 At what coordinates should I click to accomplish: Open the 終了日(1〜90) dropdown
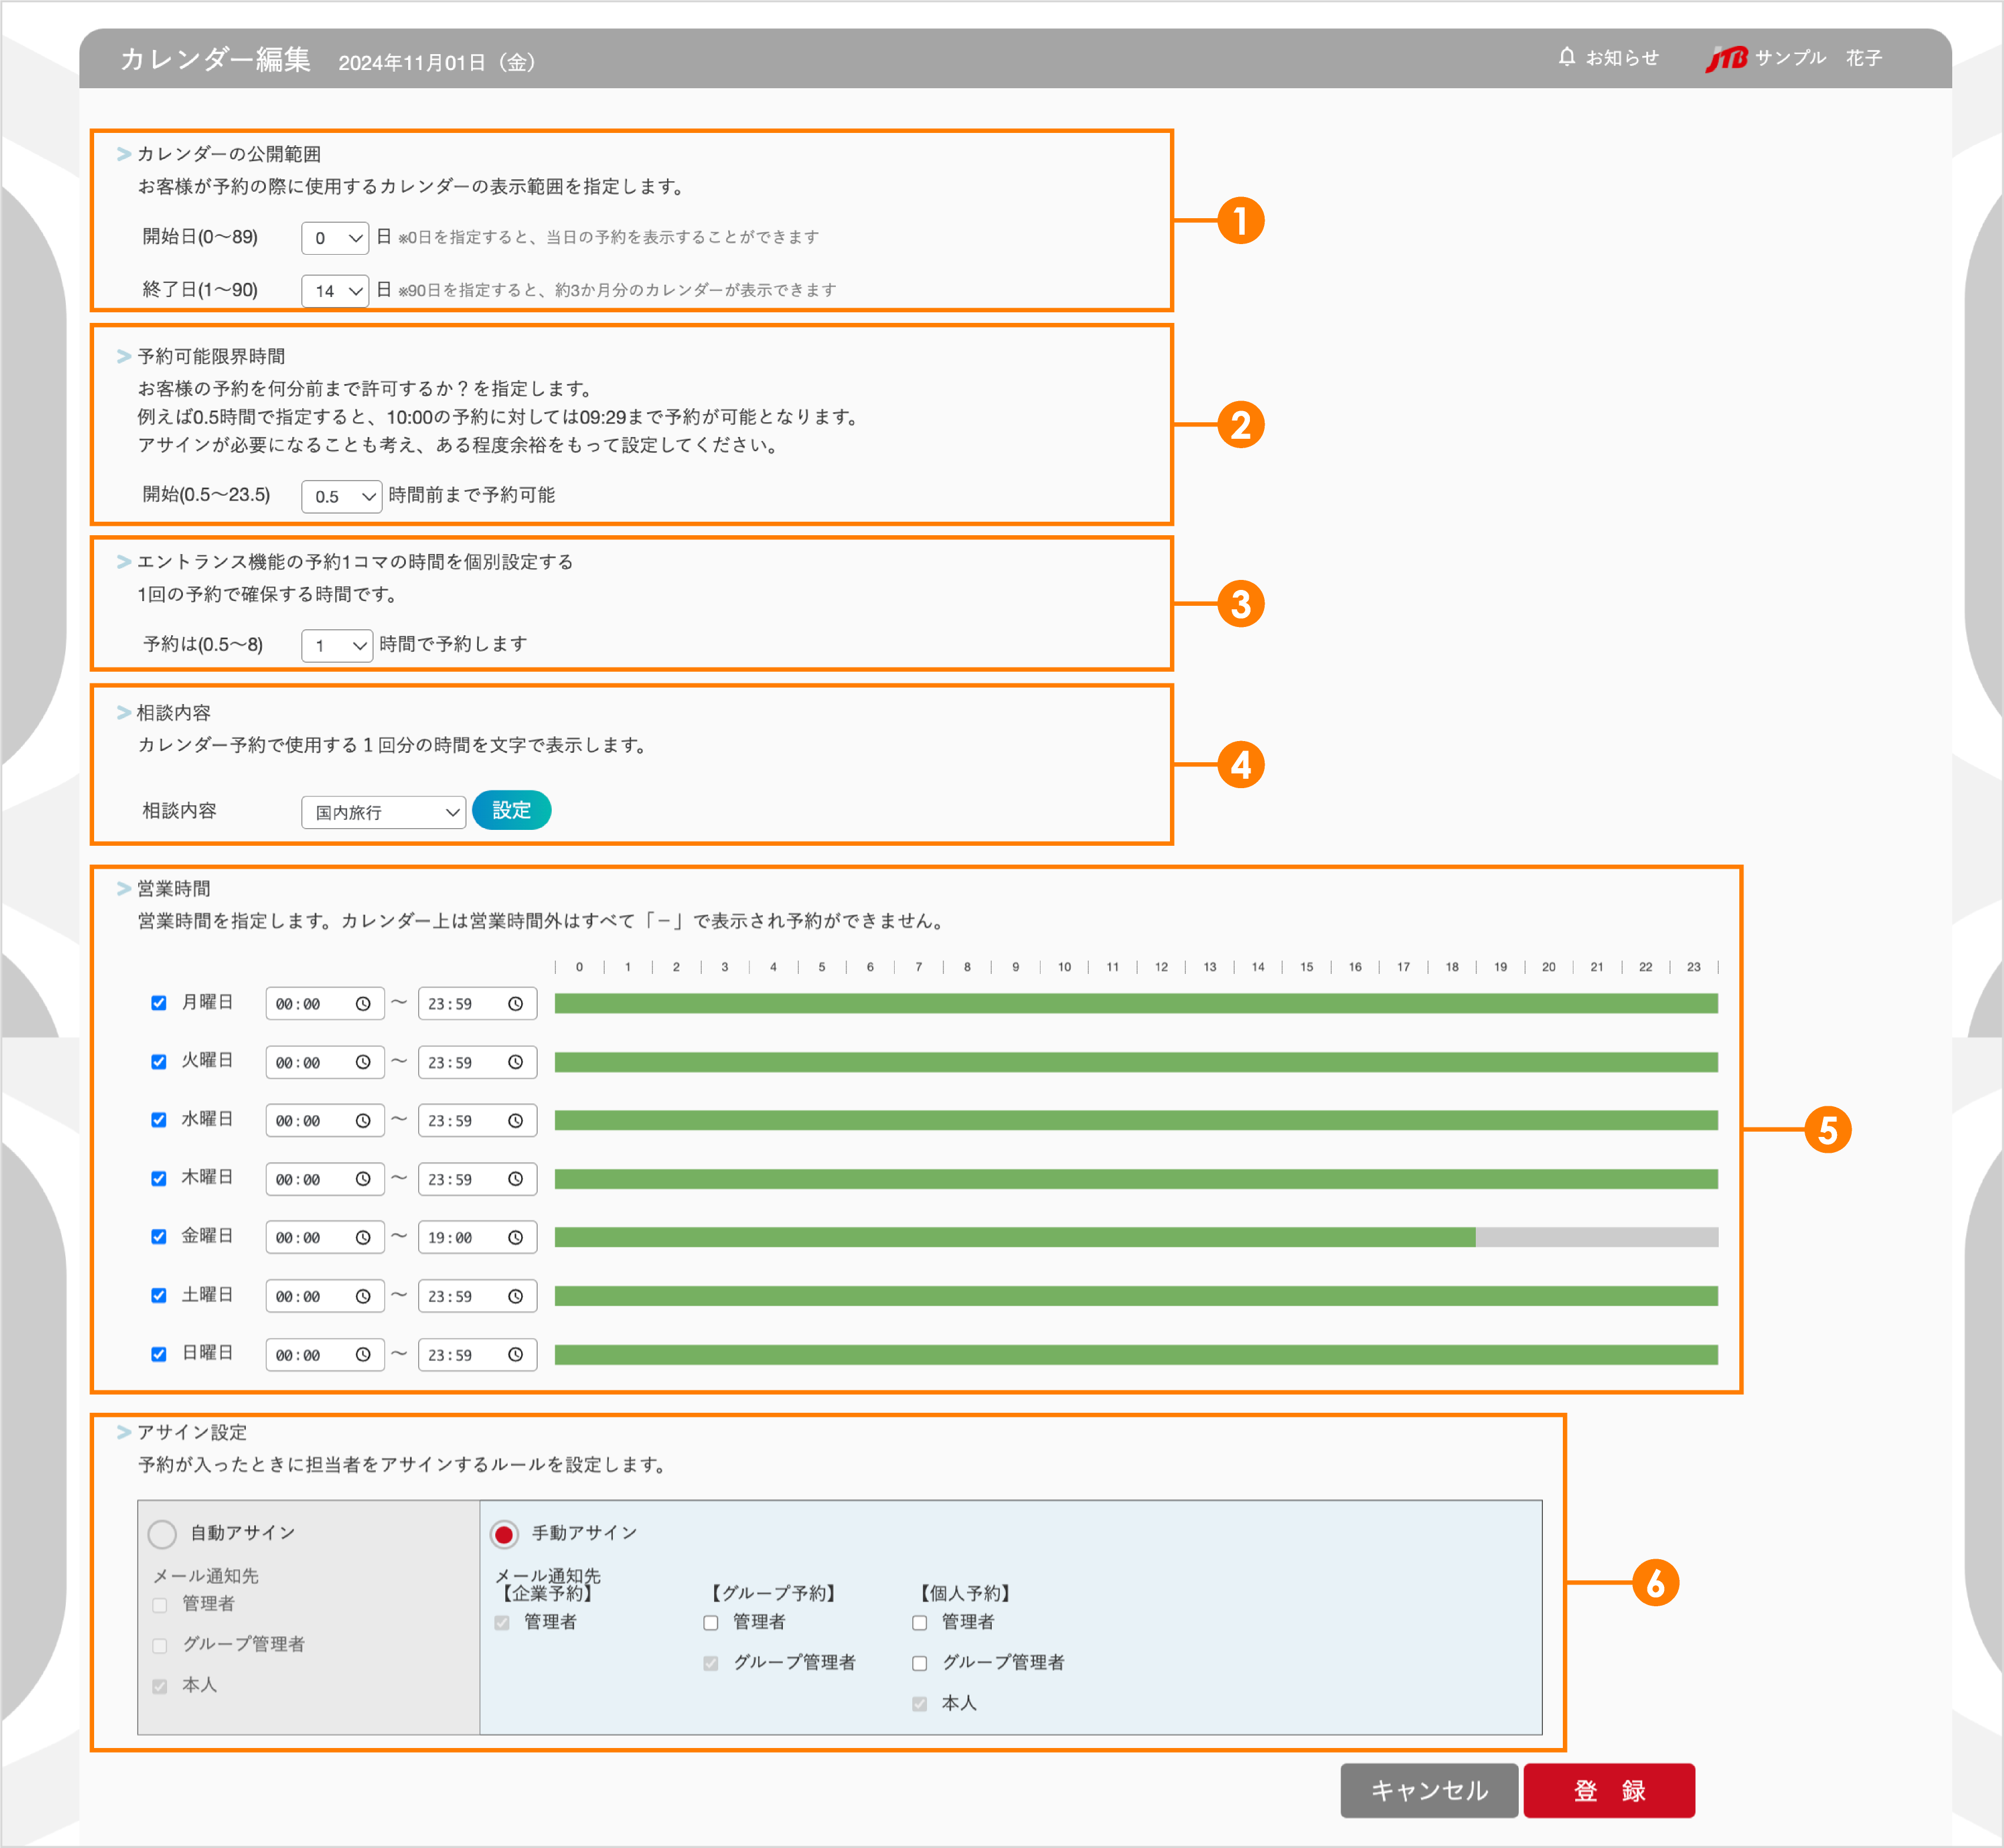pos(335,291)
